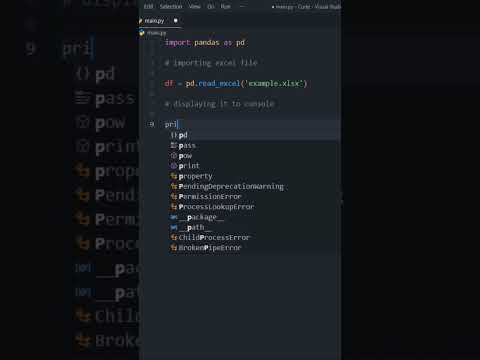
Task: Choose BrokenPipeError from suggestions
Action: (255, 248)
